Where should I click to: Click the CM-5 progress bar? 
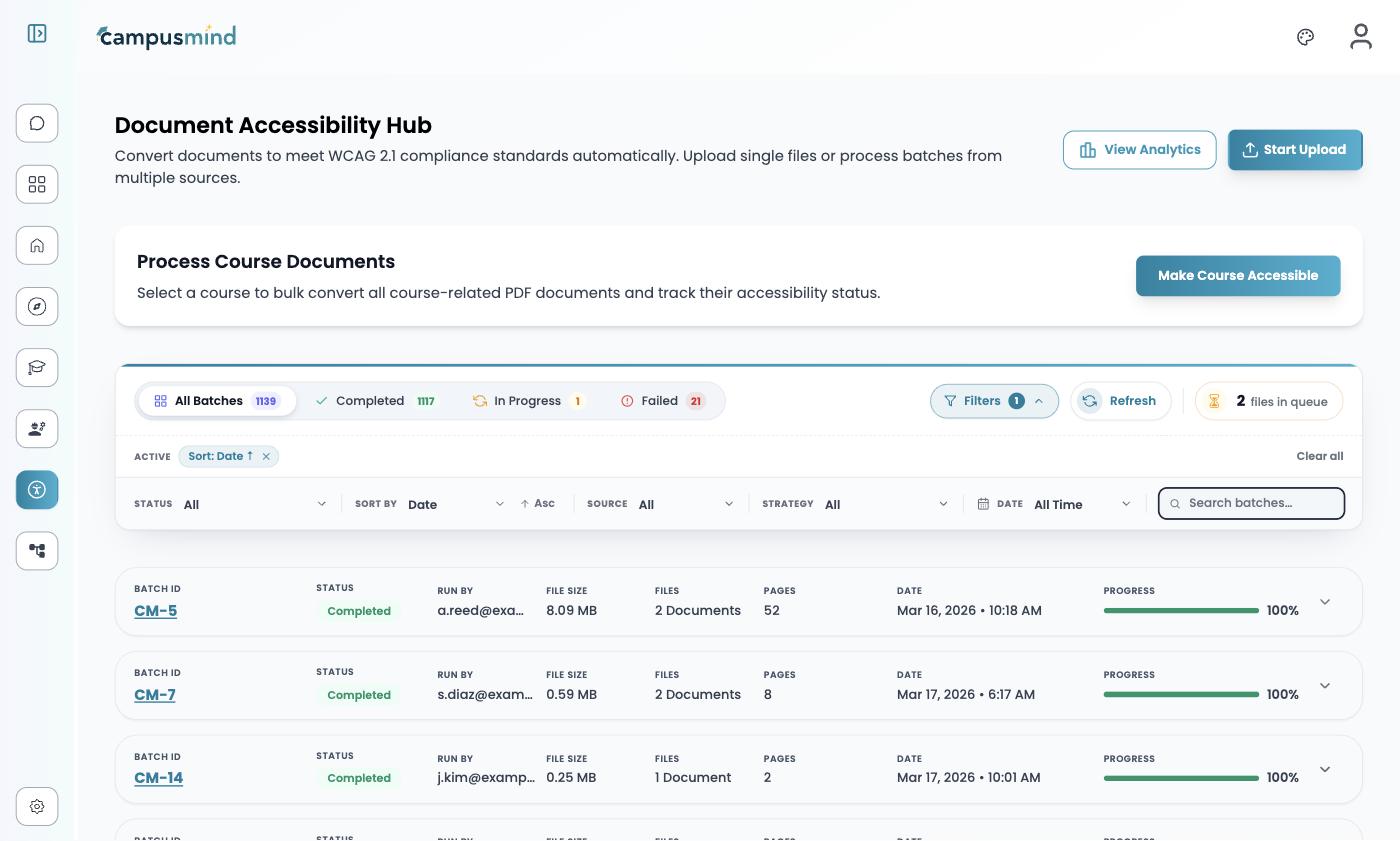click(x=1181, y=610)
